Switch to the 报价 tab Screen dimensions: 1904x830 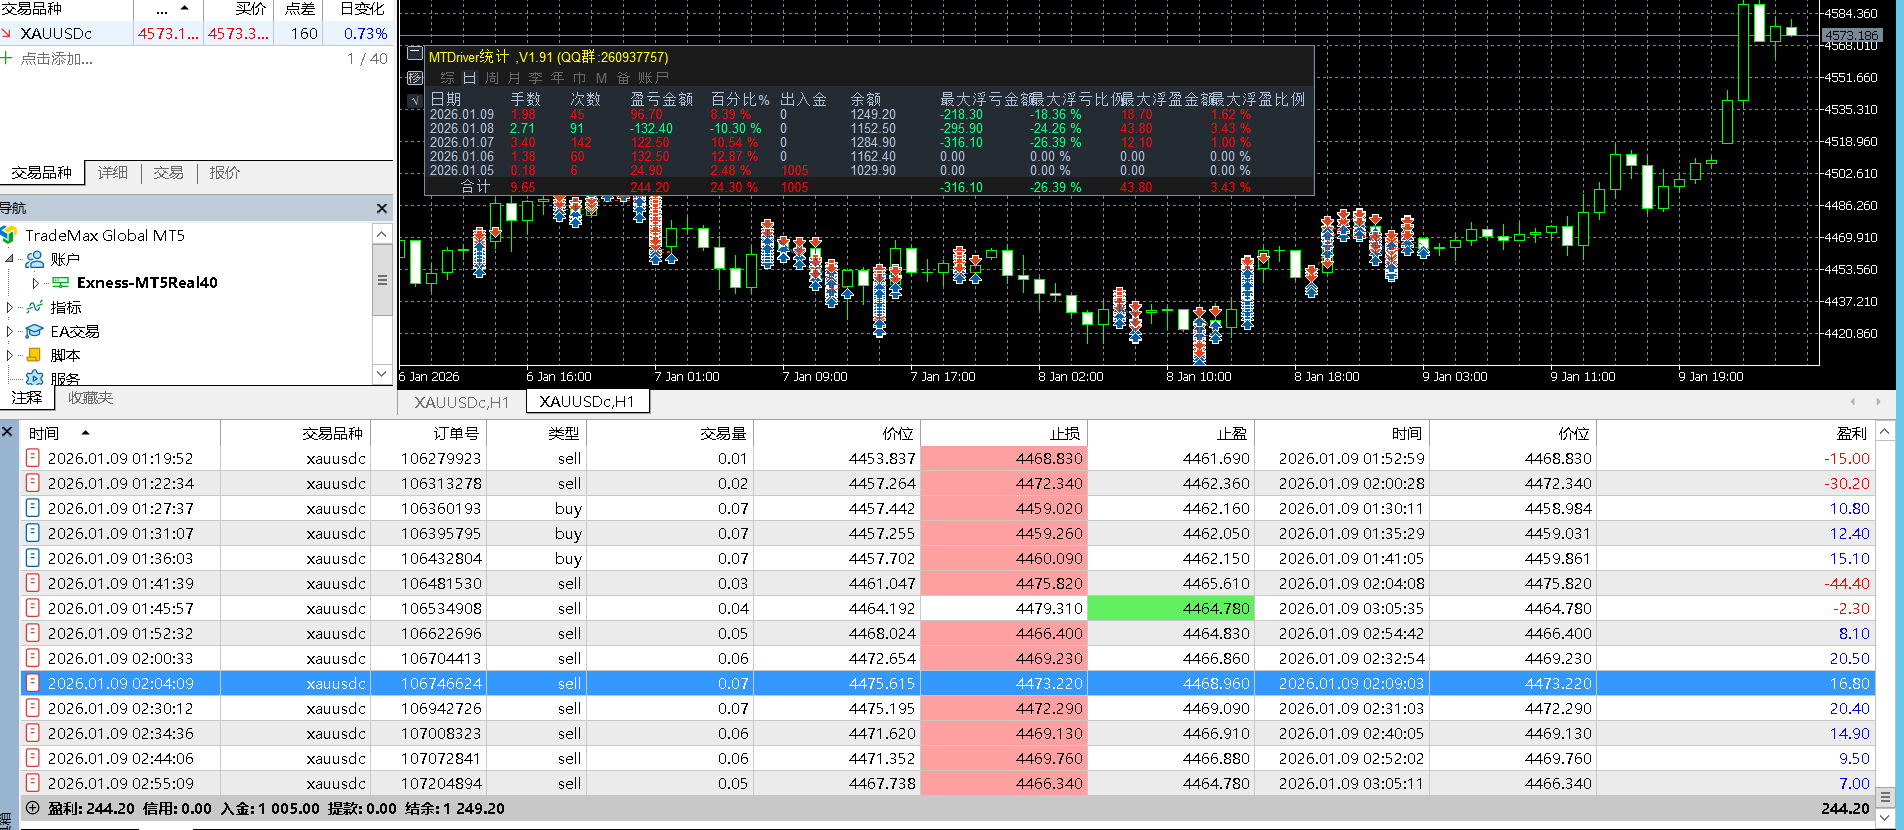point(225,173)
